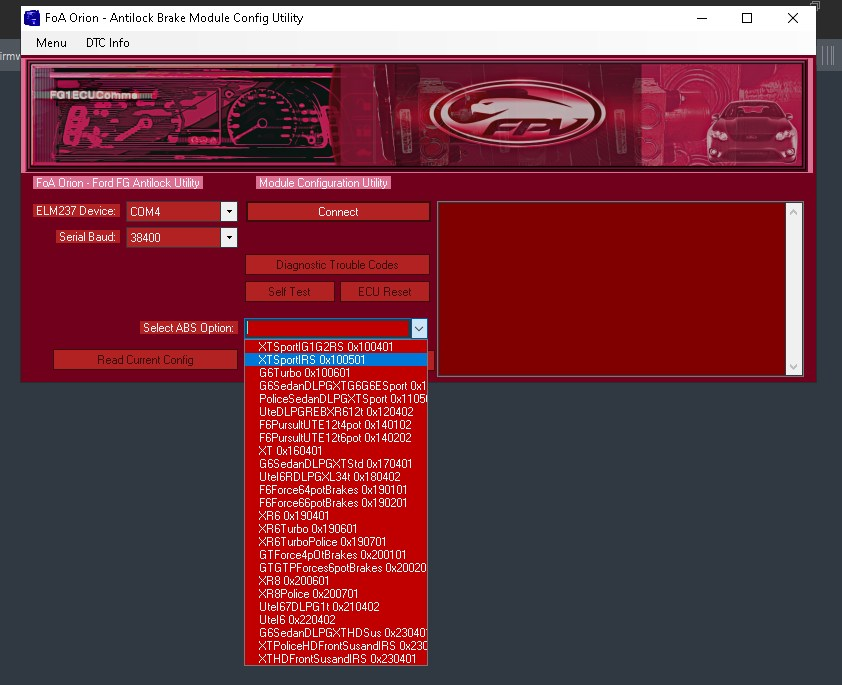Click Read Current Config
Screen dimensions: 842x685
point(144,359)
